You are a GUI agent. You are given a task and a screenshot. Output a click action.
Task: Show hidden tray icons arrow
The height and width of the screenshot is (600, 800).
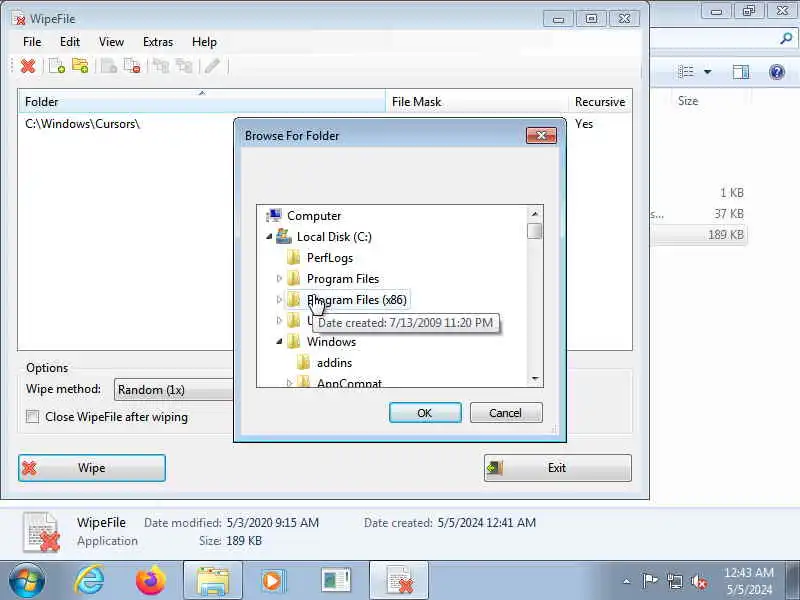[x=627, y=581]
